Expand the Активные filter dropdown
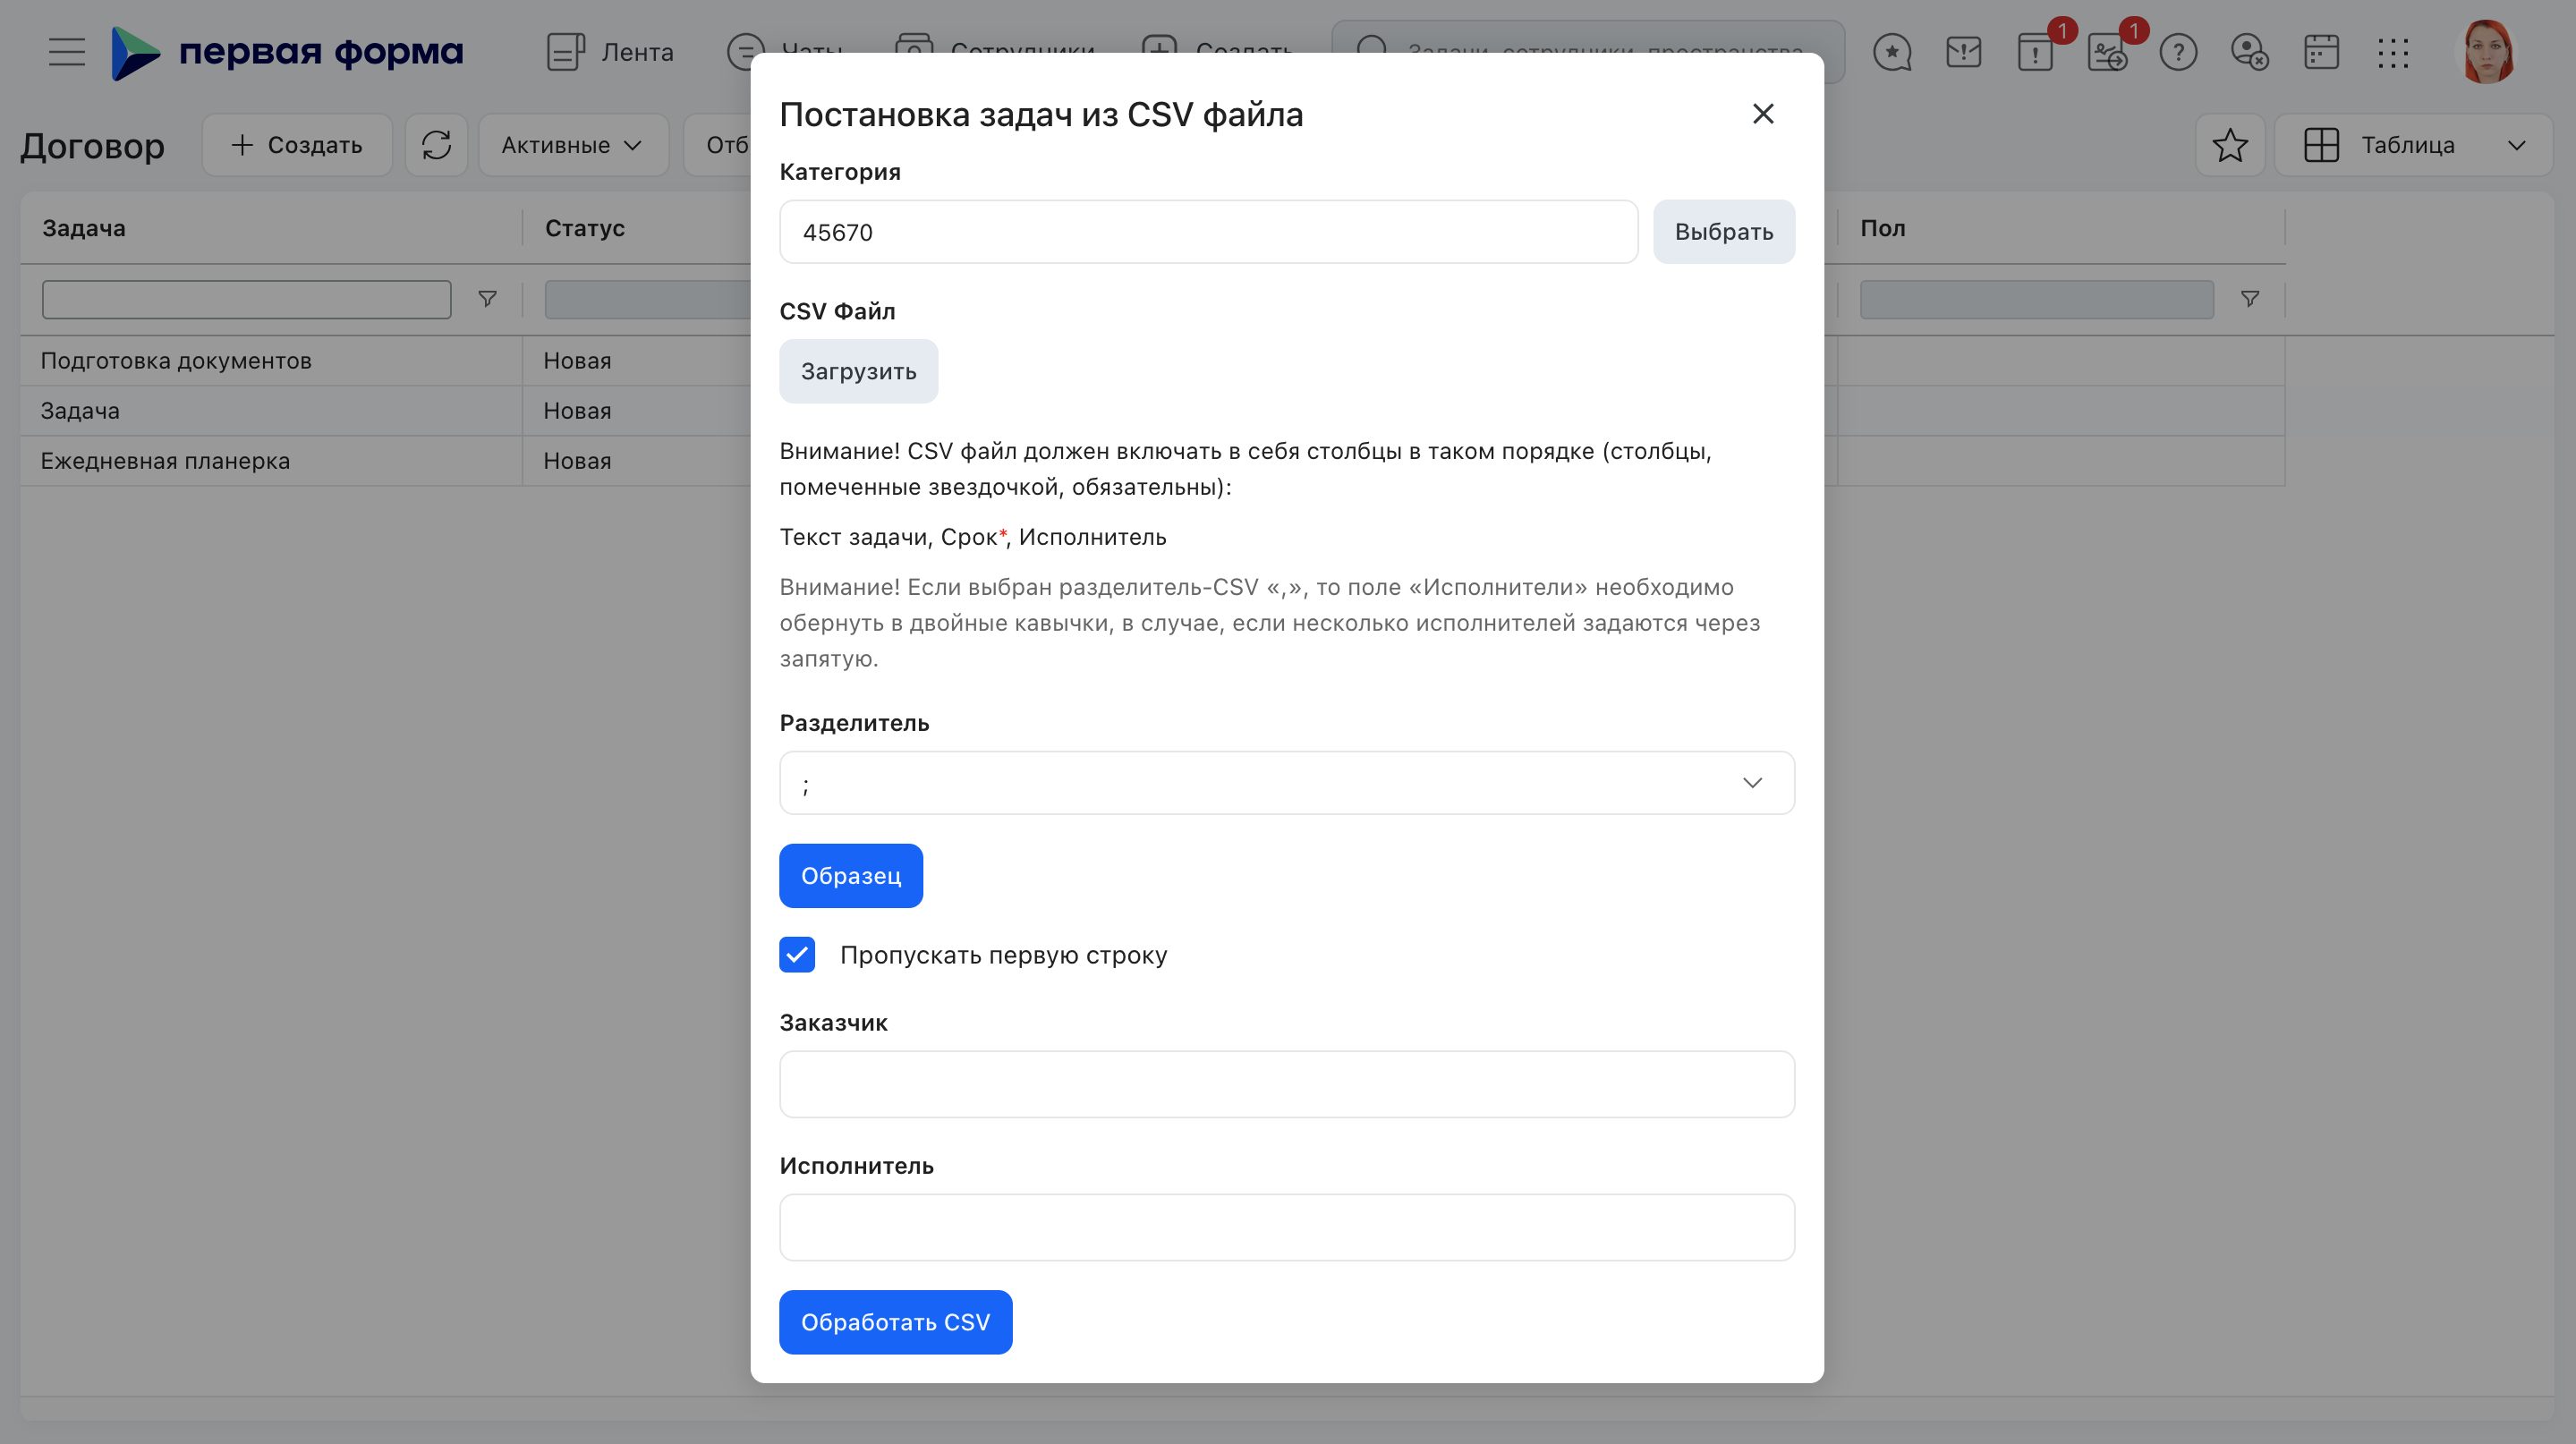The image size is (2576, 1444). click(x=573, y=145)
